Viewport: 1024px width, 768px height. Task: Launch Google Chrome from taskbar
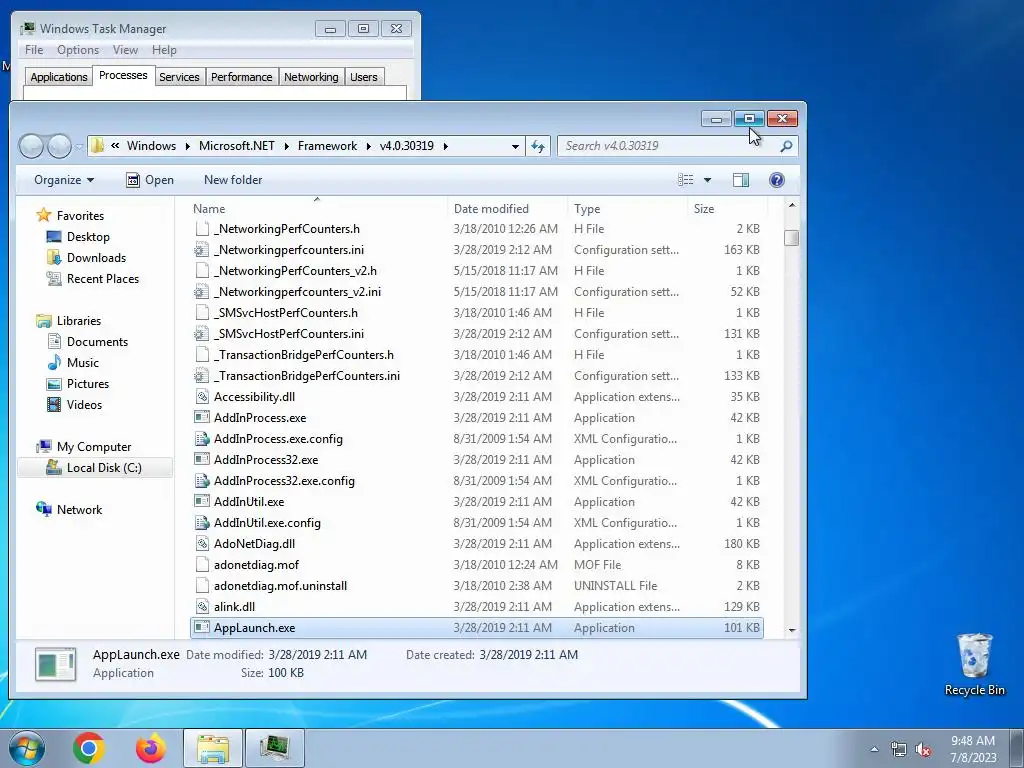[89, 748]
